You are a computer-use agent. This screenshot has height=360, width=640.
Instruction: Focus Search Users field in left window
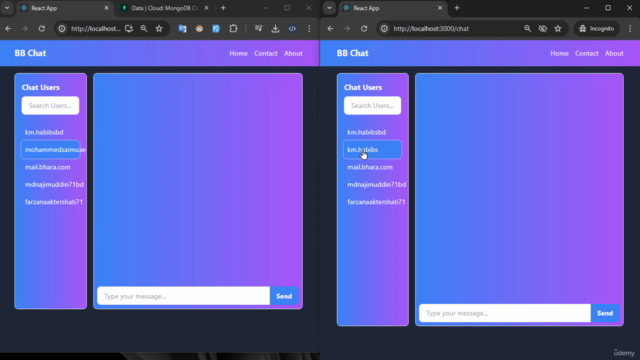tap(50, 105)
